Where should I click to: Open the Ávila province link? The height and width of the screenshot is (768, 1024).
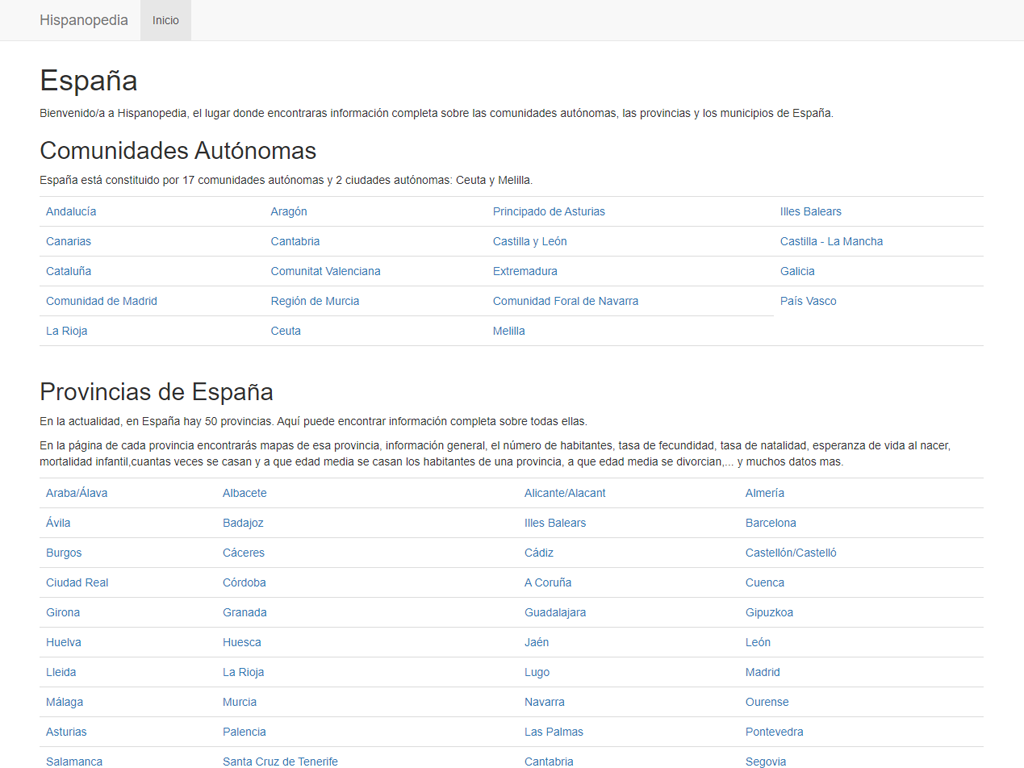click(58, 523)
